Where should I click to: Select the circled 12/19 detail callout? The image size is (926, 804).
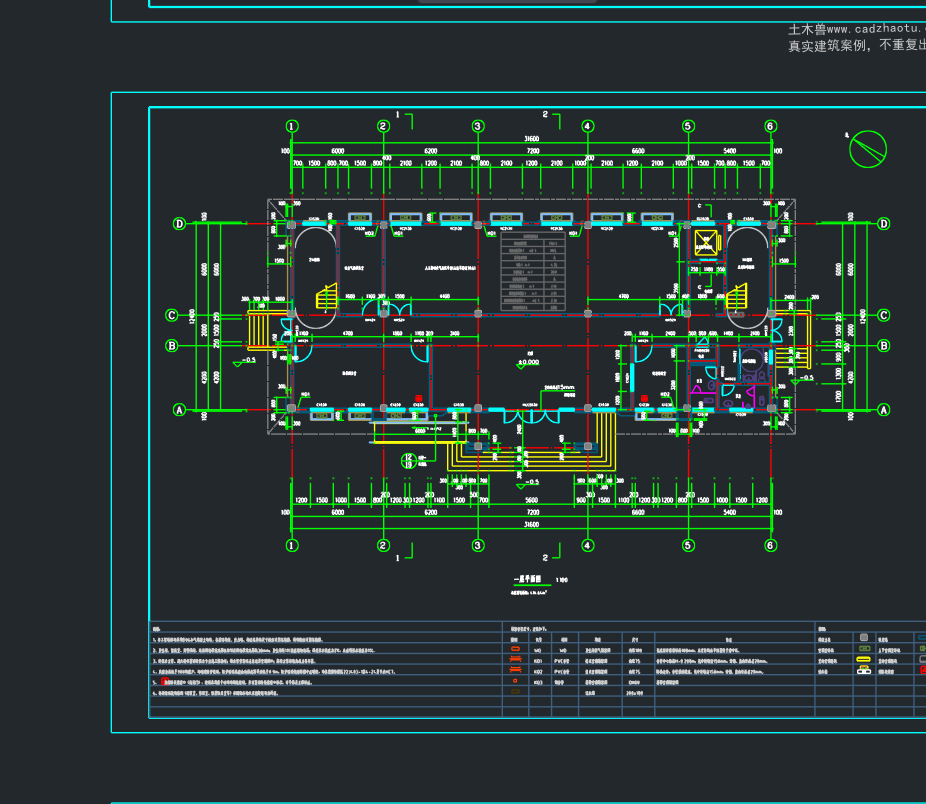tap(408, 461)
